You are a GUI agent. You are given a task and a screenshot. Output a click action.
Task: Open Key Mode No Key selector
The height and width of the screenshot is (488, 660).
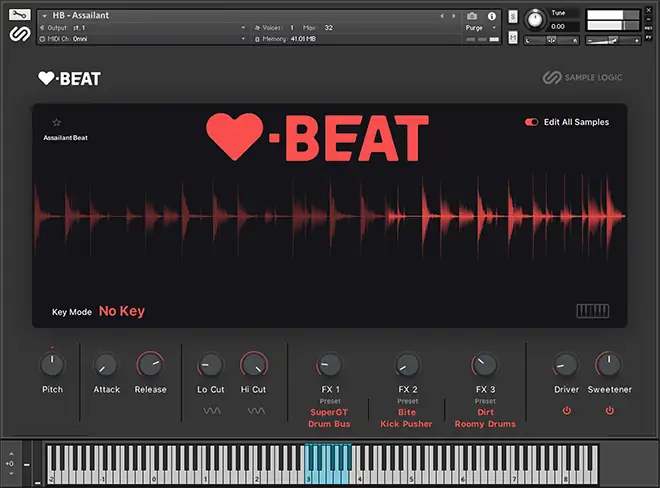point(122,311)
